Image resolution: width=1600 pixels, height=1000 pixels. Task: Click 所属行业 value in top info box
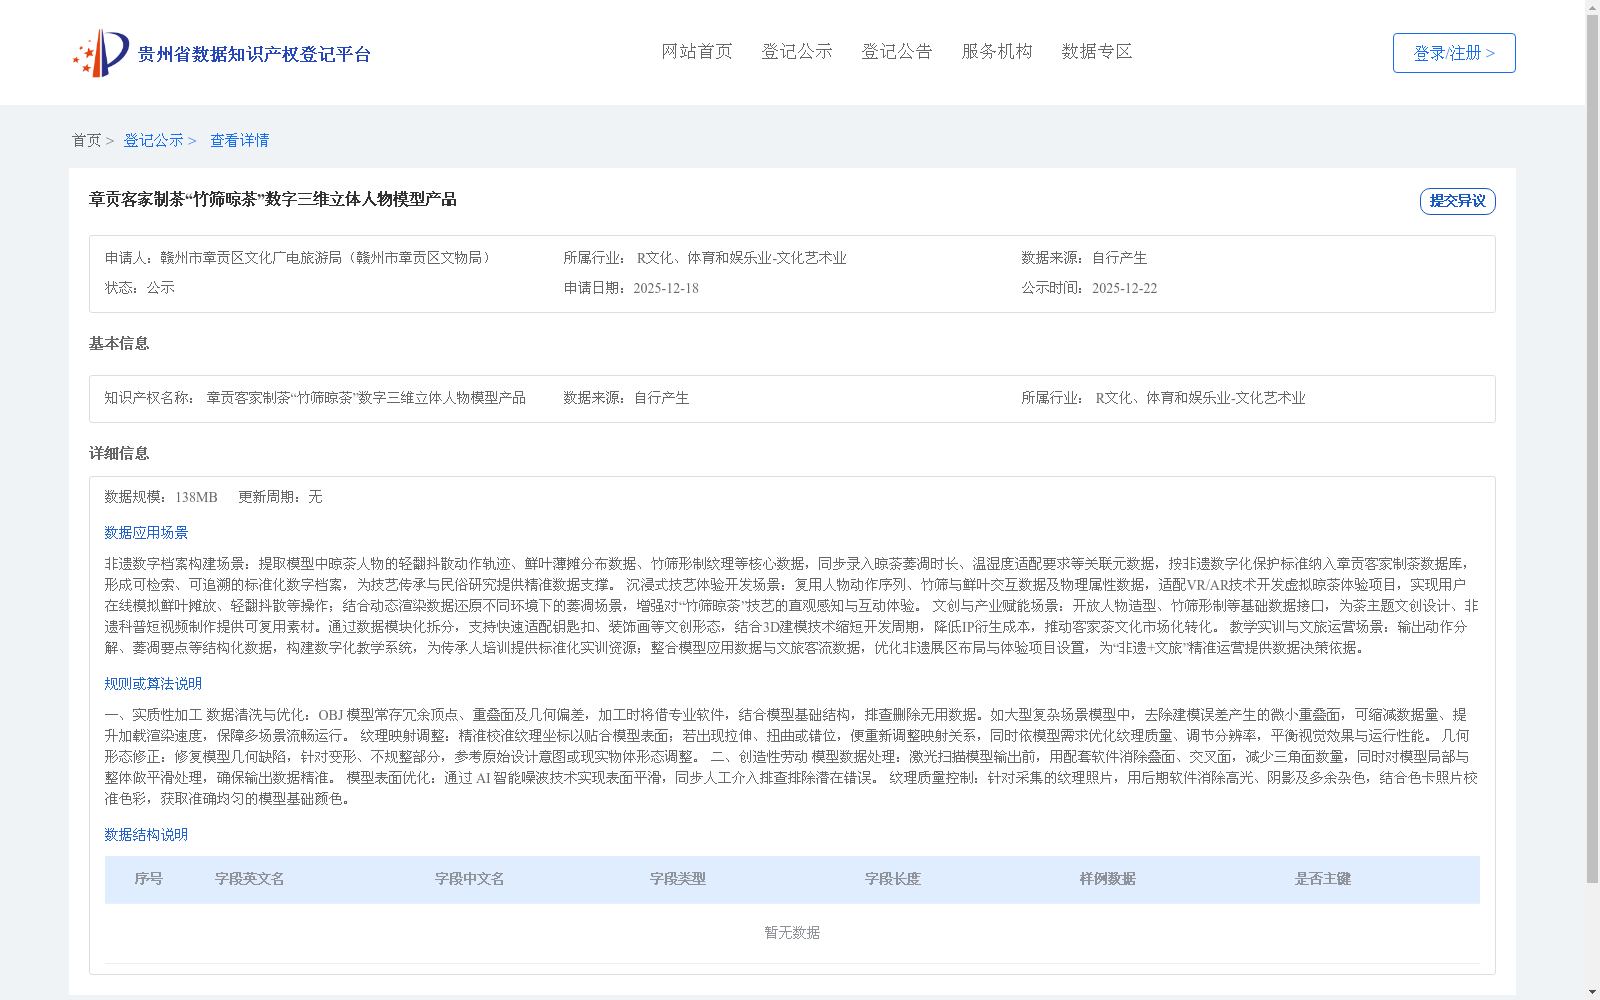741,258
